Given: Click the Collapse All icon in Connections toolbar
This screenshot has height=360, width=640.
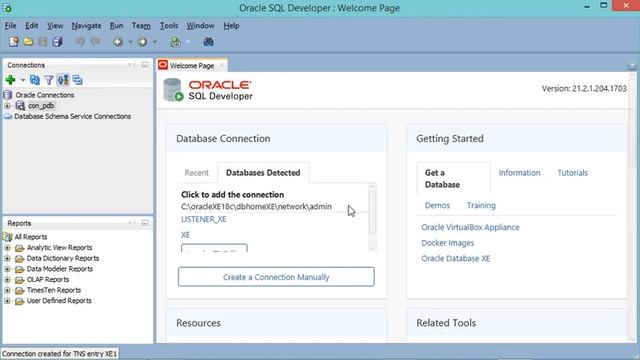Looking at the screenshot, I should pyautogui.click(x=77, y=80).
